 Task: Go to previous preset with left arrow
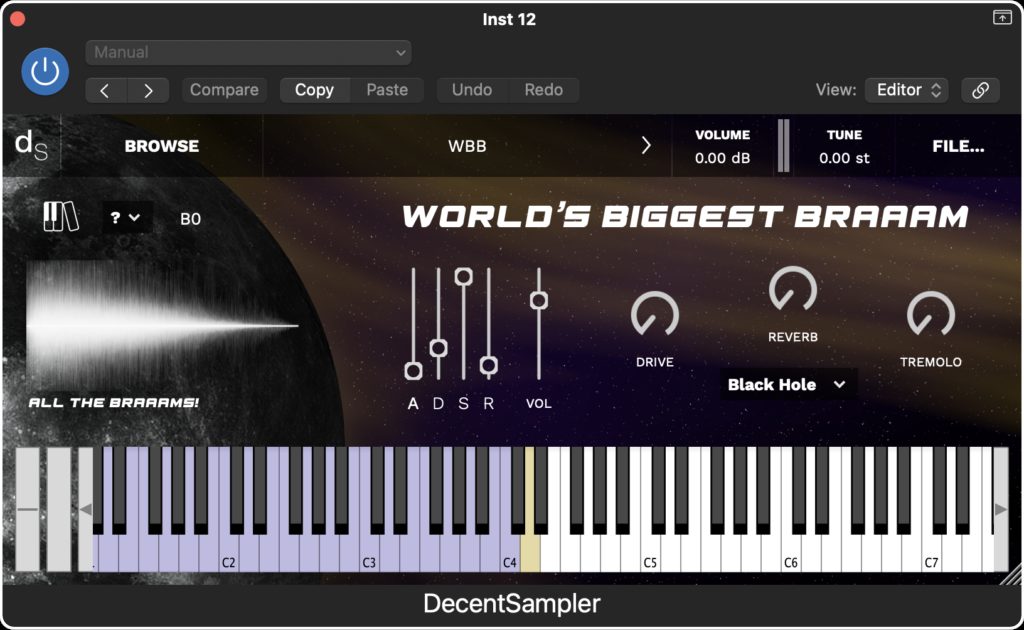coord(106,90)
